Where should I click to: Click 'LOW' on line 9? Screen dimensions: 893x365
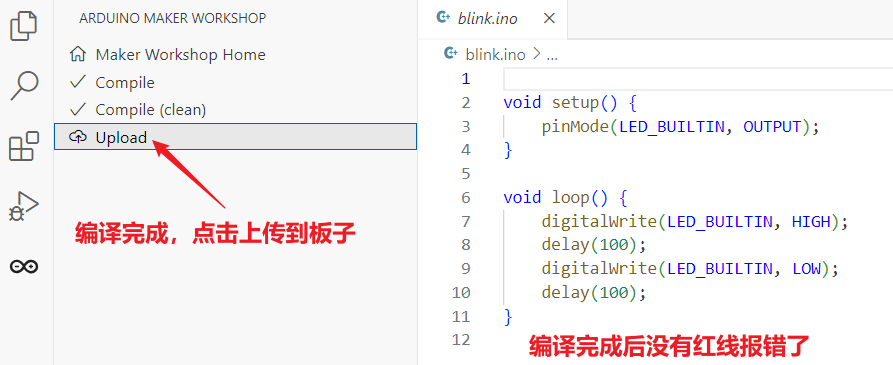coord(806,269)
